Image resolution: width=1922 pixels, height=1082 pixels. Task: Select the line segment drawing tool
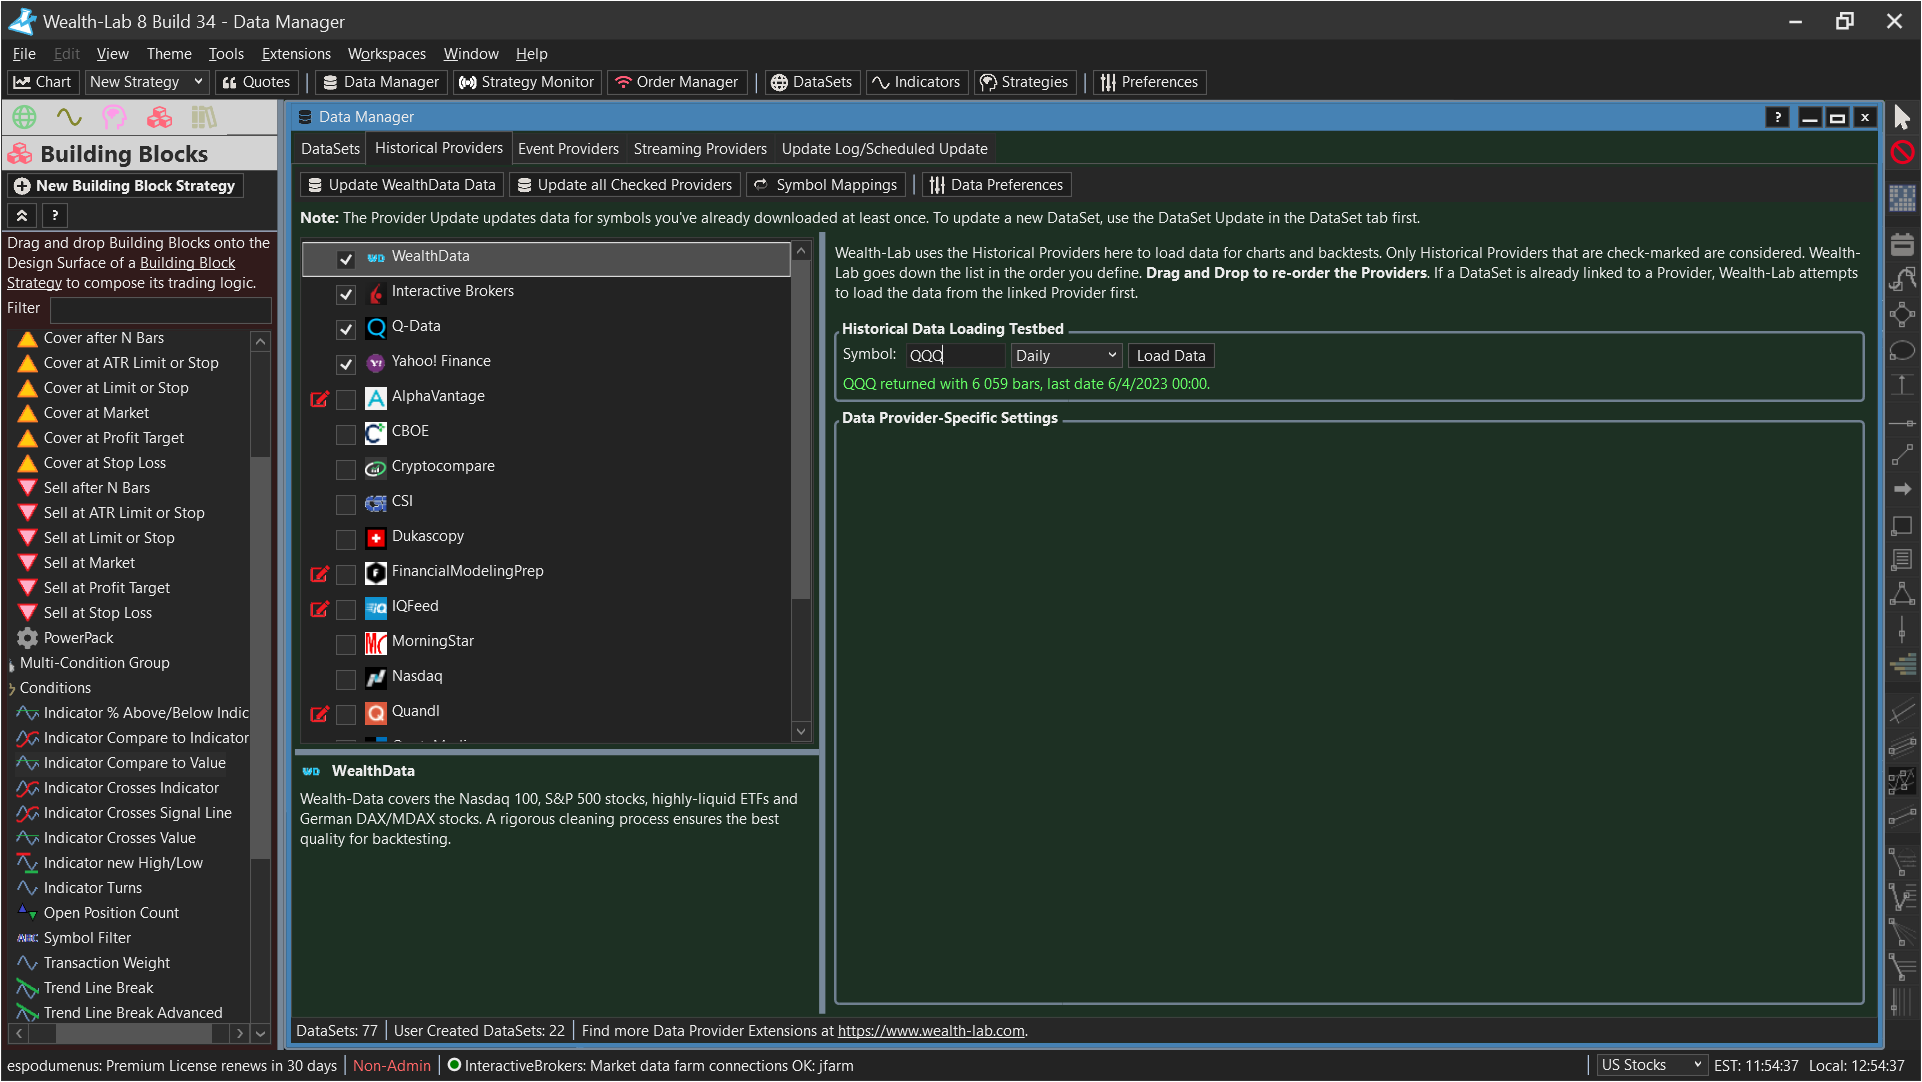[x=1902, y=456]
